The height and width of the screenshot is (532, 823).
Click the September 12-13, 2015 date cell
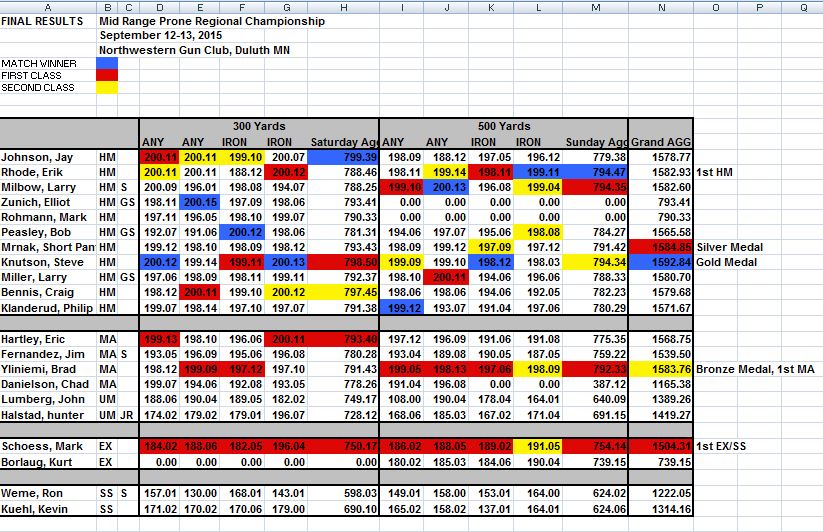(x=161, y=36)
